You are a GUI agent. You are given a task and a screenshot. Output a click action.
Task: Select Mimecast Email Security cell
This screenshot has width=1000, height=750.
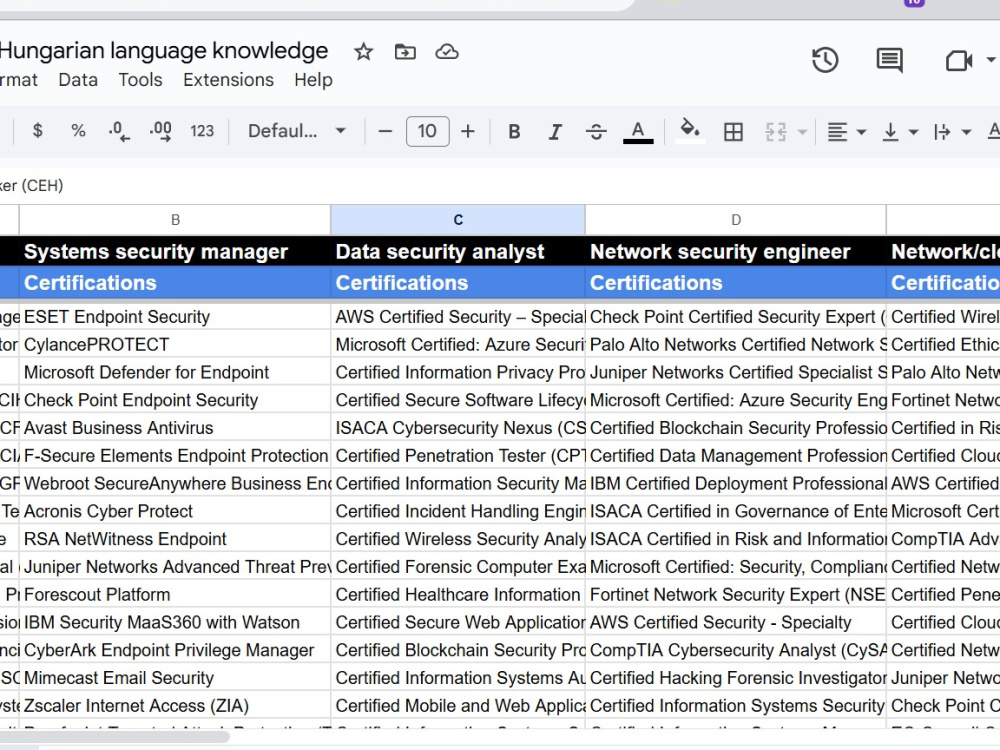175,678
